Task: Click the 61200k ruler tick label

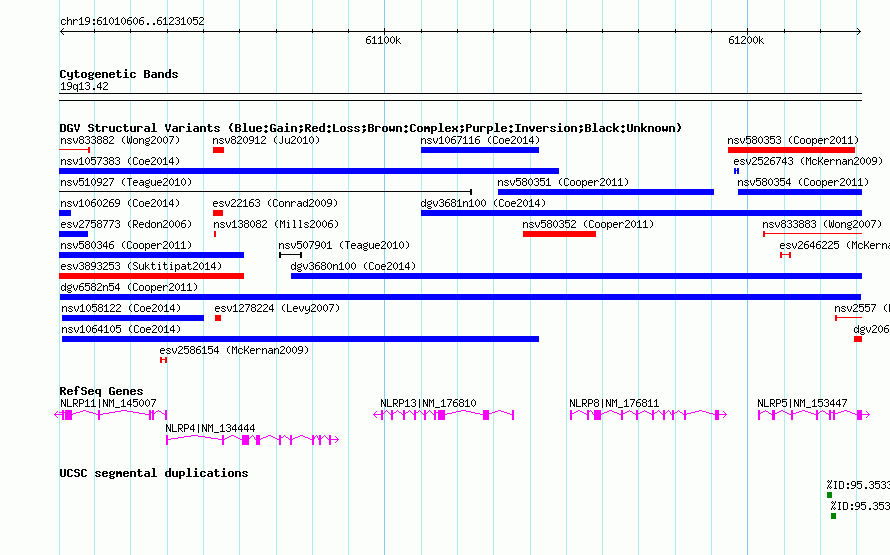Action: [x=746, y=40]
